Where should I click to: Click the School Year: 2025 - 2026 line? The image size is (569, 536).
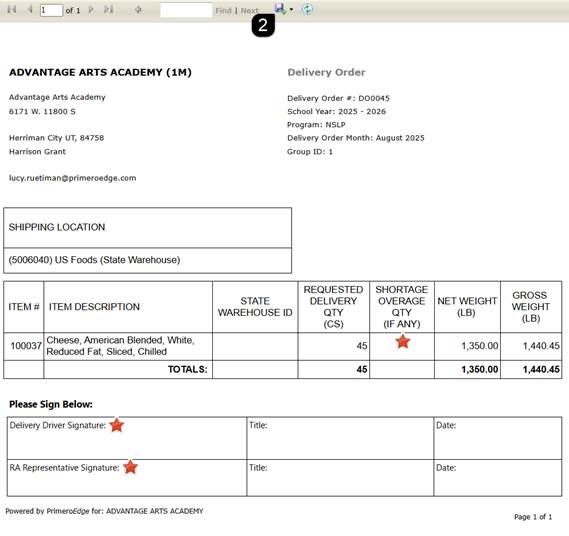(x=336, y=111)
